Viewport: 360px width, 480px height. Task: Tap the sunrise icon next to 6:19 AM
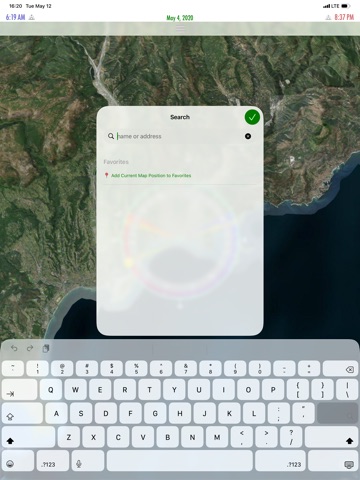coord(32,17)
